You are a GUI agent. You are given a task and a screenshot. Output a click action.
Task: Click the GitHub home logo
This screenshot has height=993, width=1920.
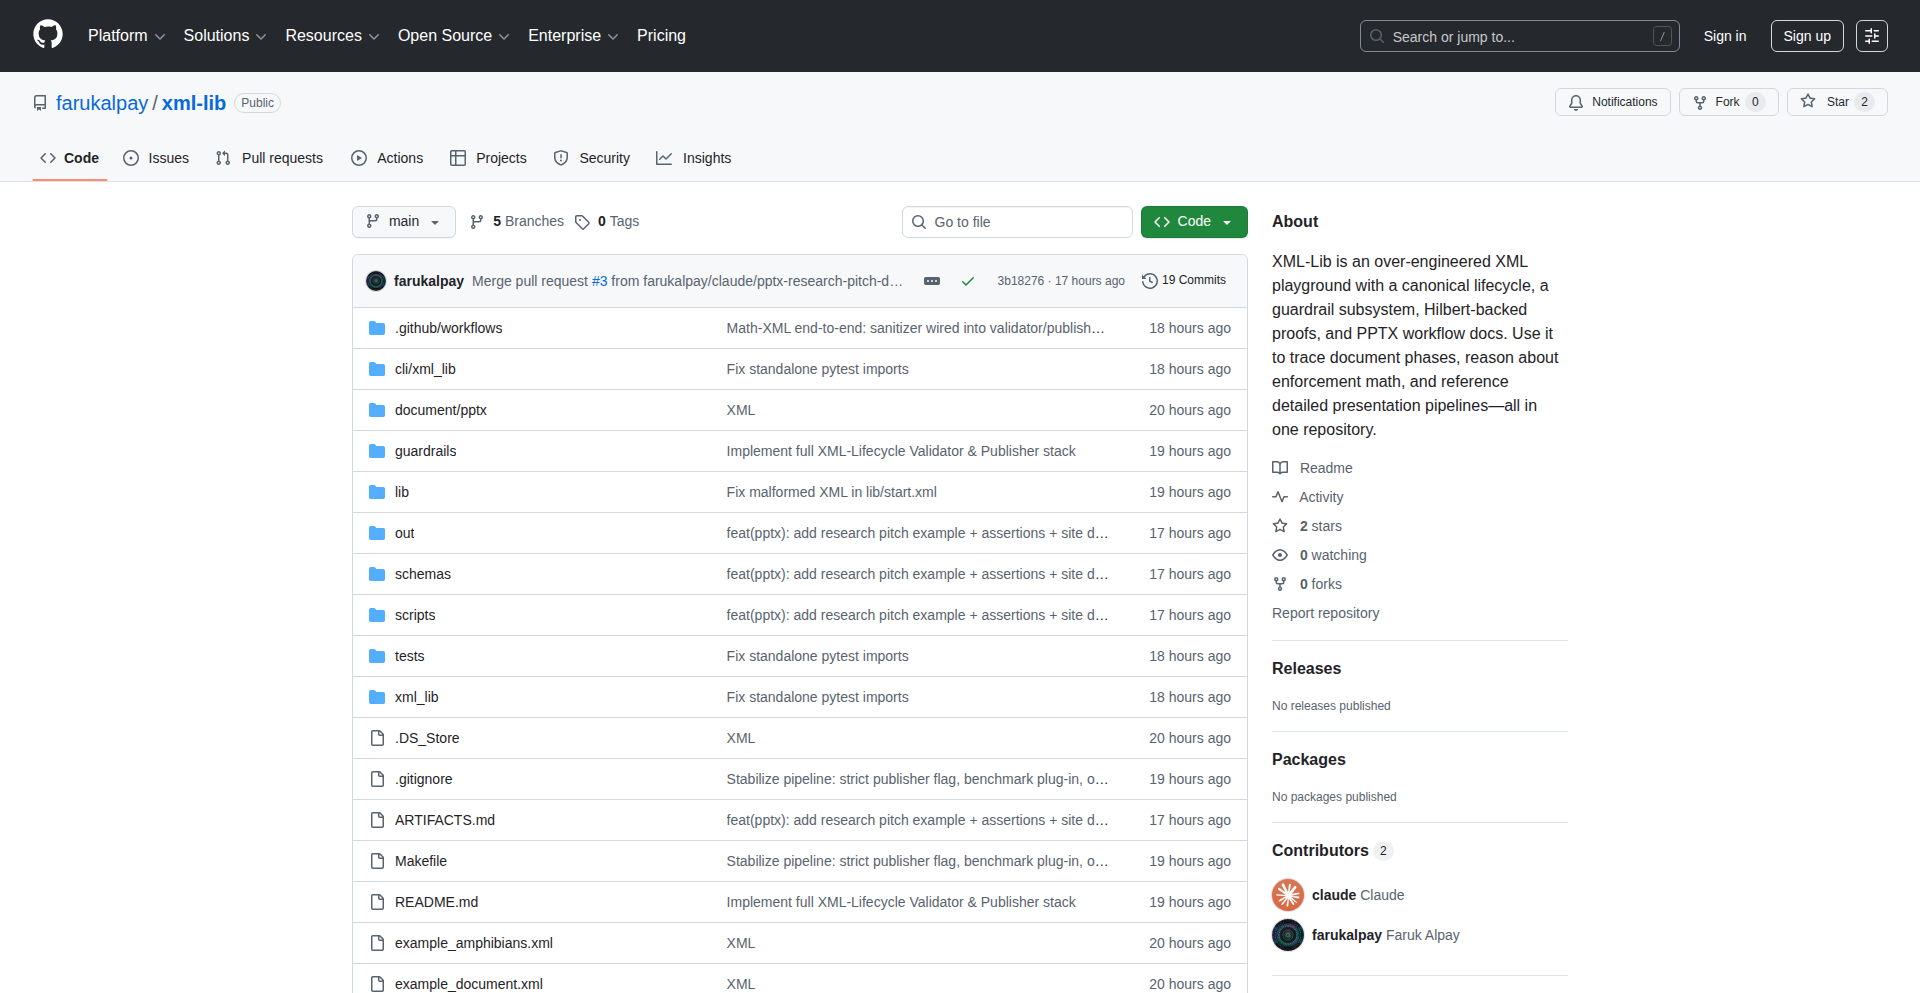pos(46,35)
